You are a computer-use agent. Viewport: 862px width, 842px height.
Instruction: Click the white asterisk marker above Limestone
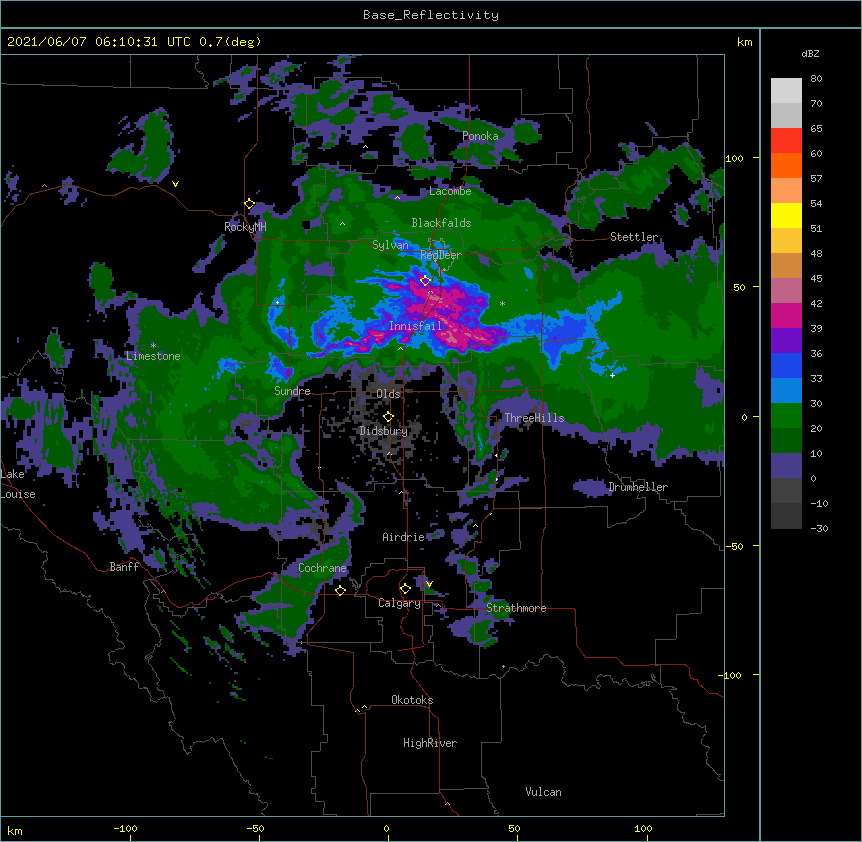click(153, 345)
